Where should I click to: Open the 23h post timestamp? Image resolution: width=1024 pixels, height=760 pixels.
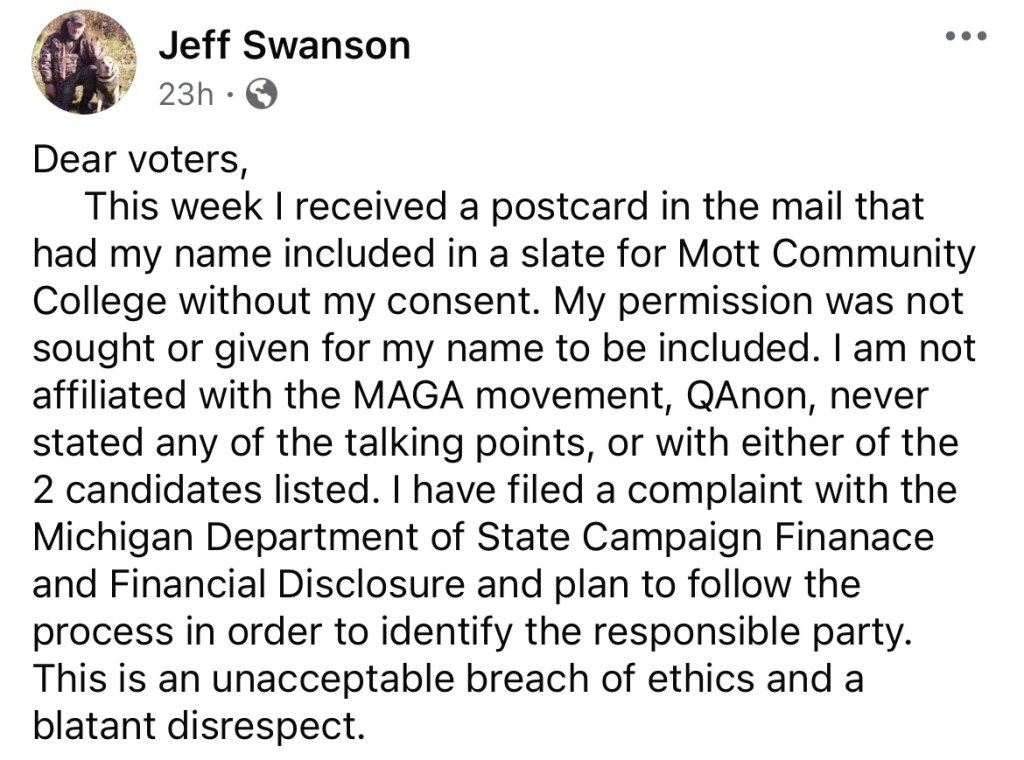point(186,94)
